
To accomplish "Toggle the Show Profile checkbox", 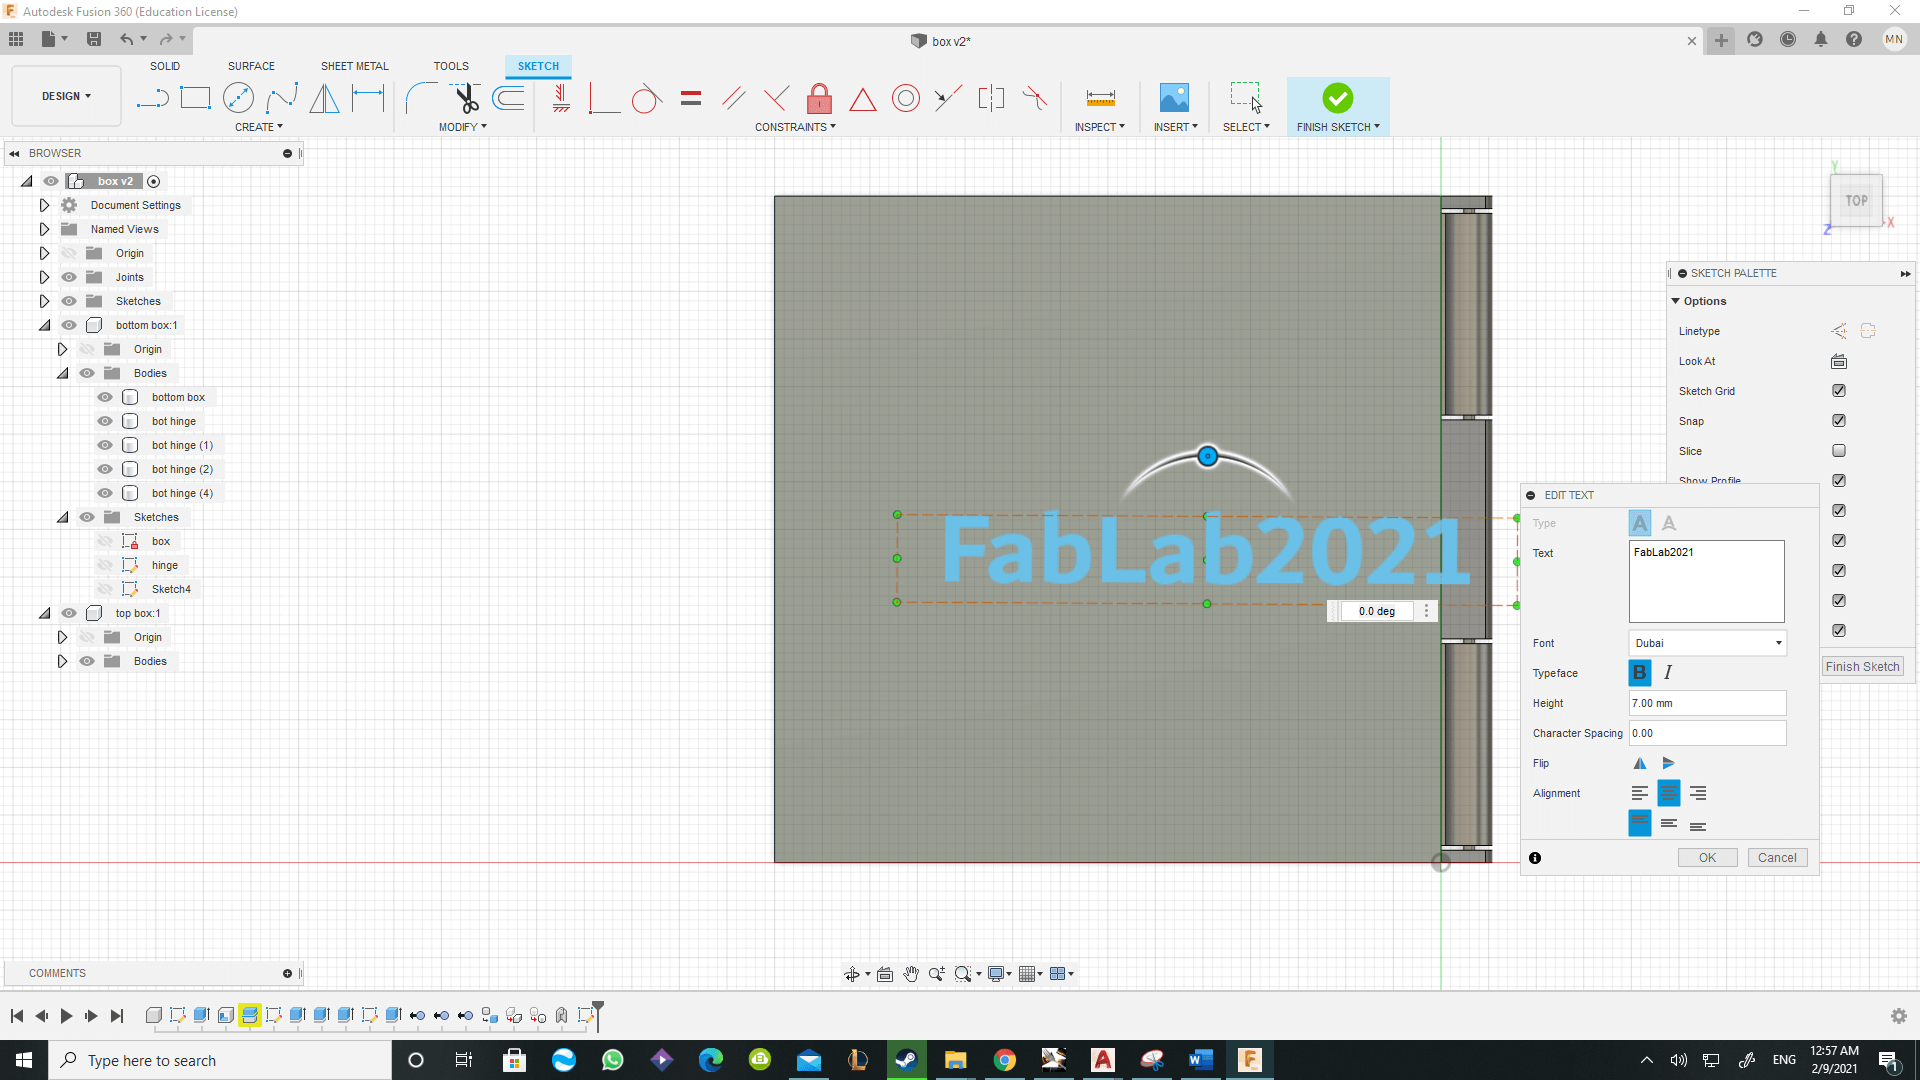I will [1838, 481].
